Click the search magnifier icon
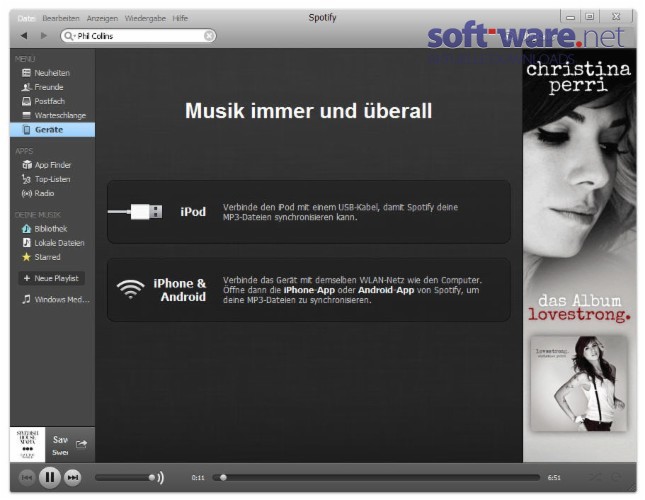This screenshot has height=500, width=645. point(69,36)
